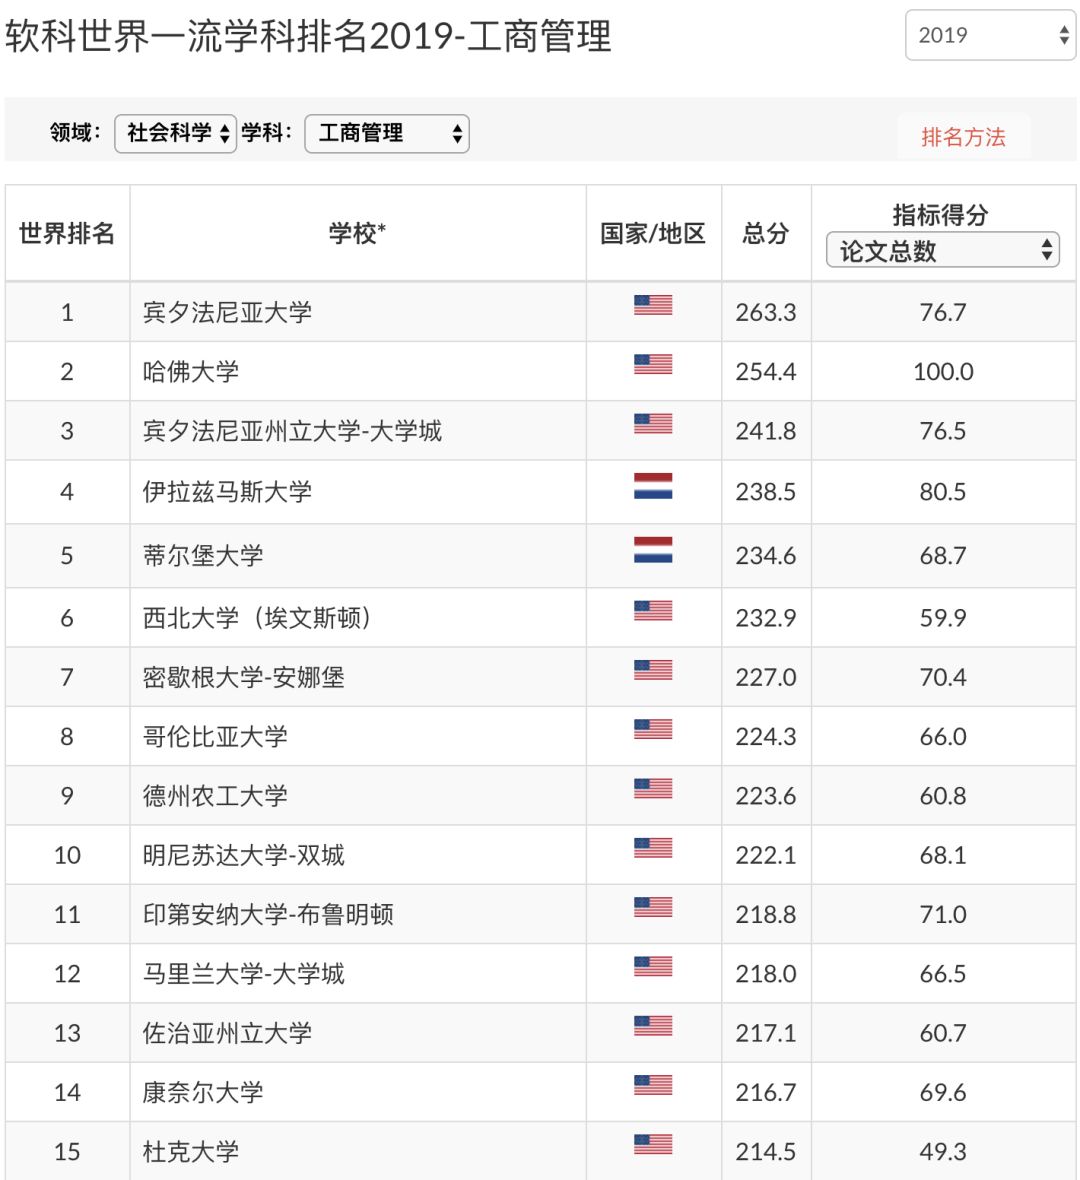The height and width of the screenshot is (1180, 1080).
Task: Expand the 社会科学 field dropdown
Action: 176,133
